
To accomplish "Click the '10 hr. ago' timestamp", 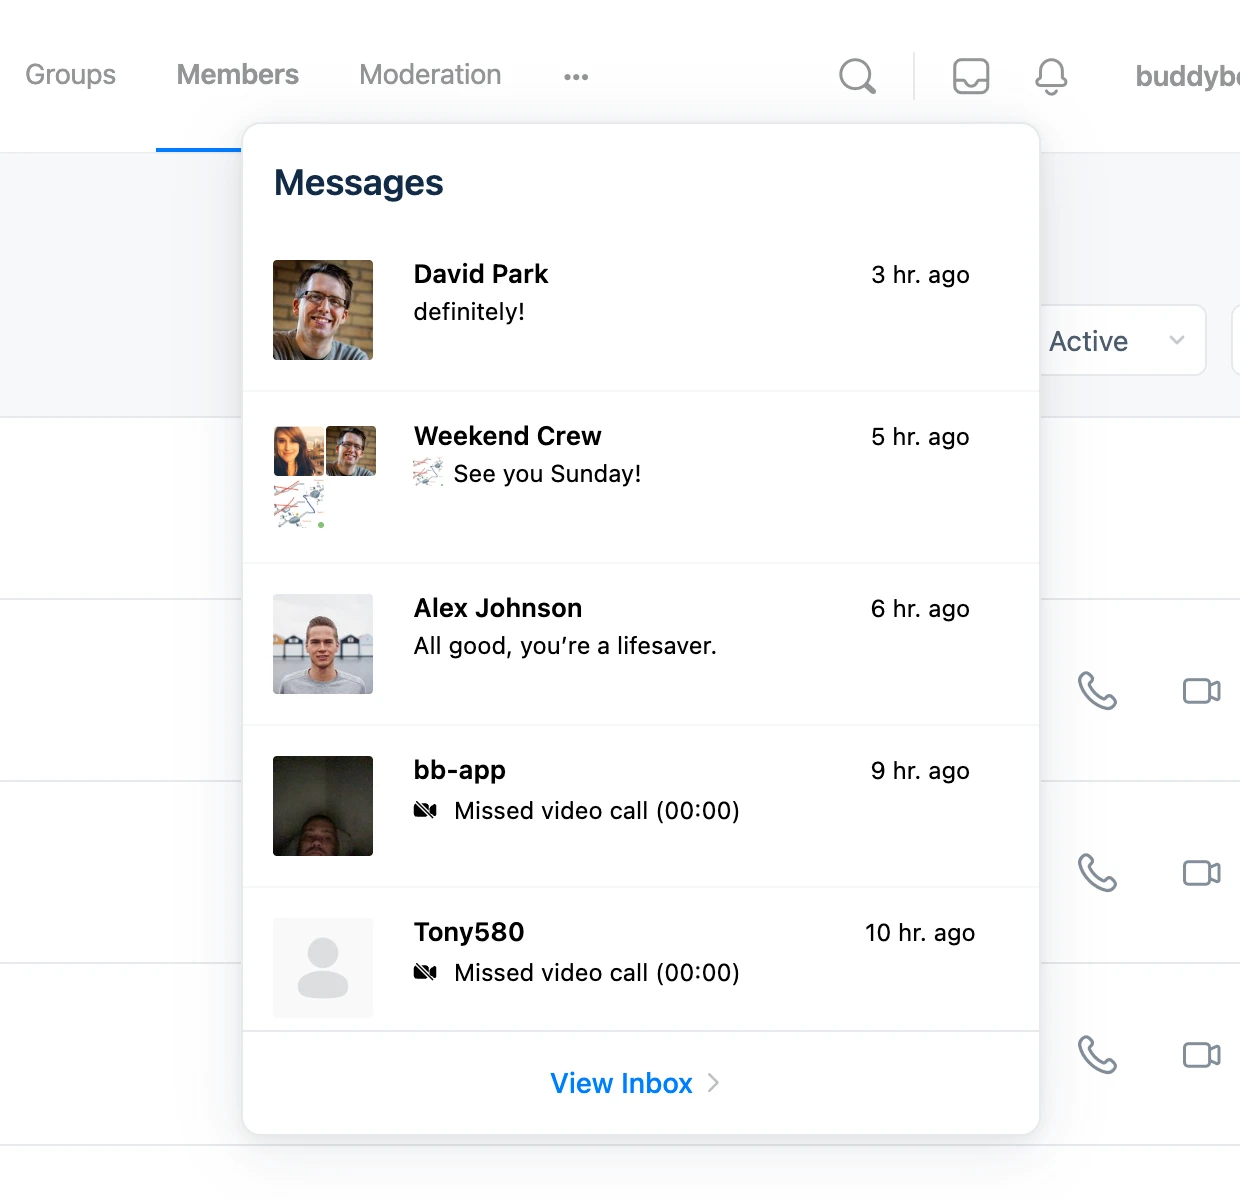I will 920,933.
